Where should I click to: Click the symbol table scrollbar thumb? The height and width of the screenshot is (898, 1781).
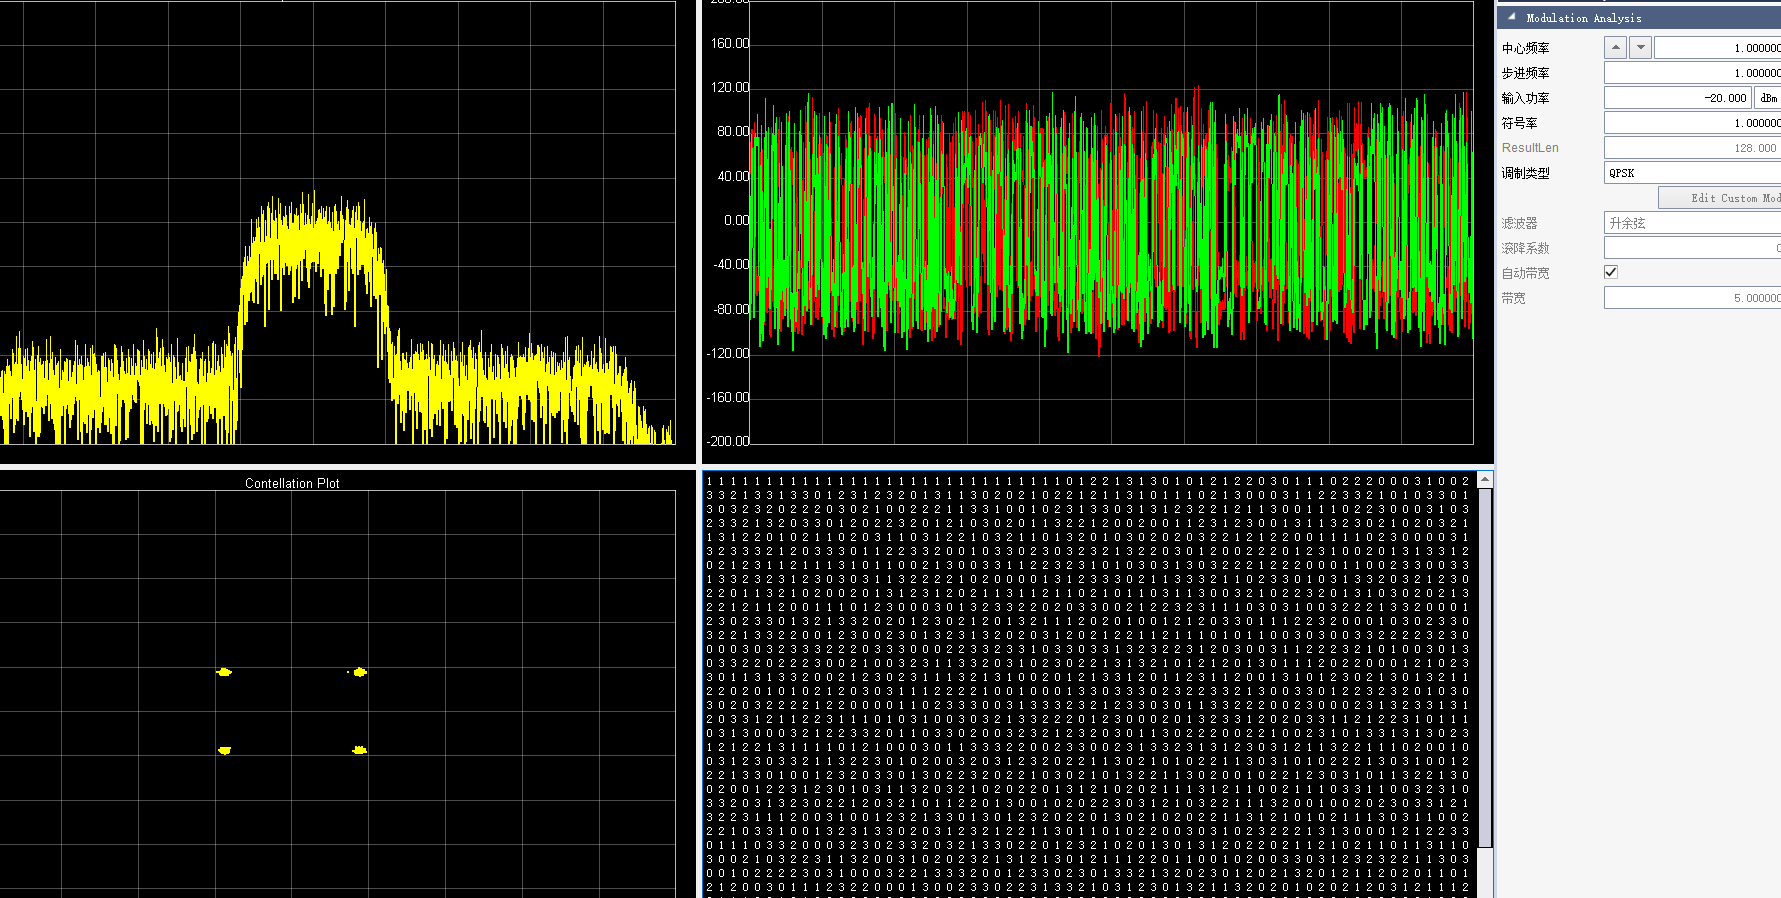1485,667
